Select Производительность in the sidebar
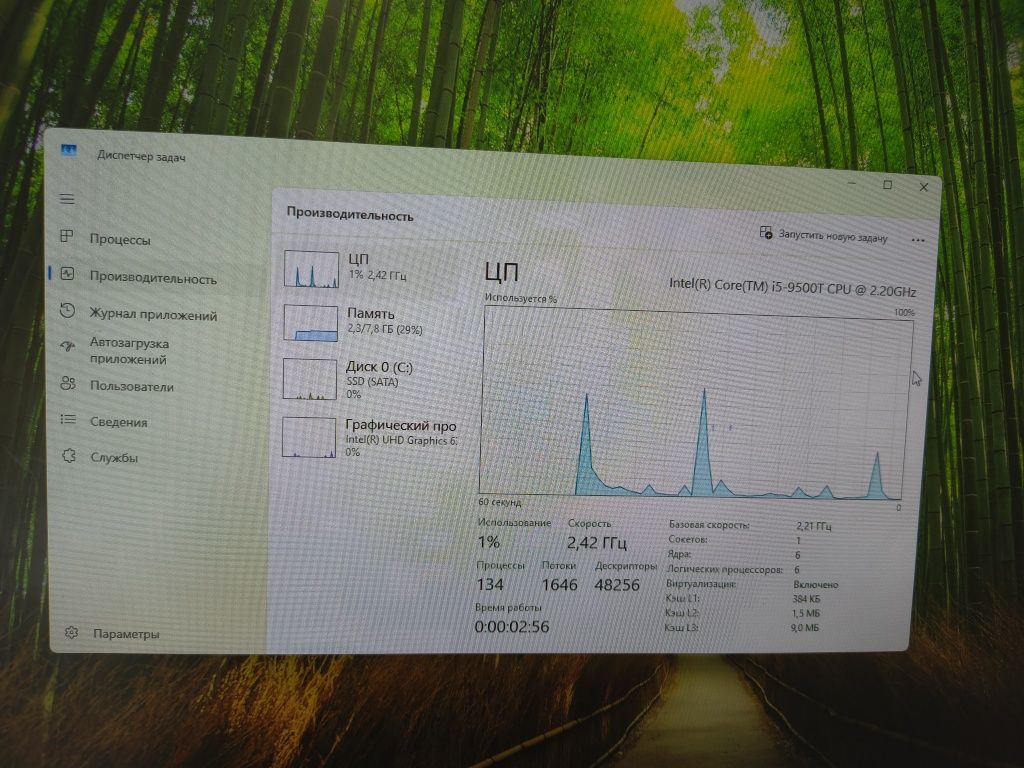 [x=153, y=278]
